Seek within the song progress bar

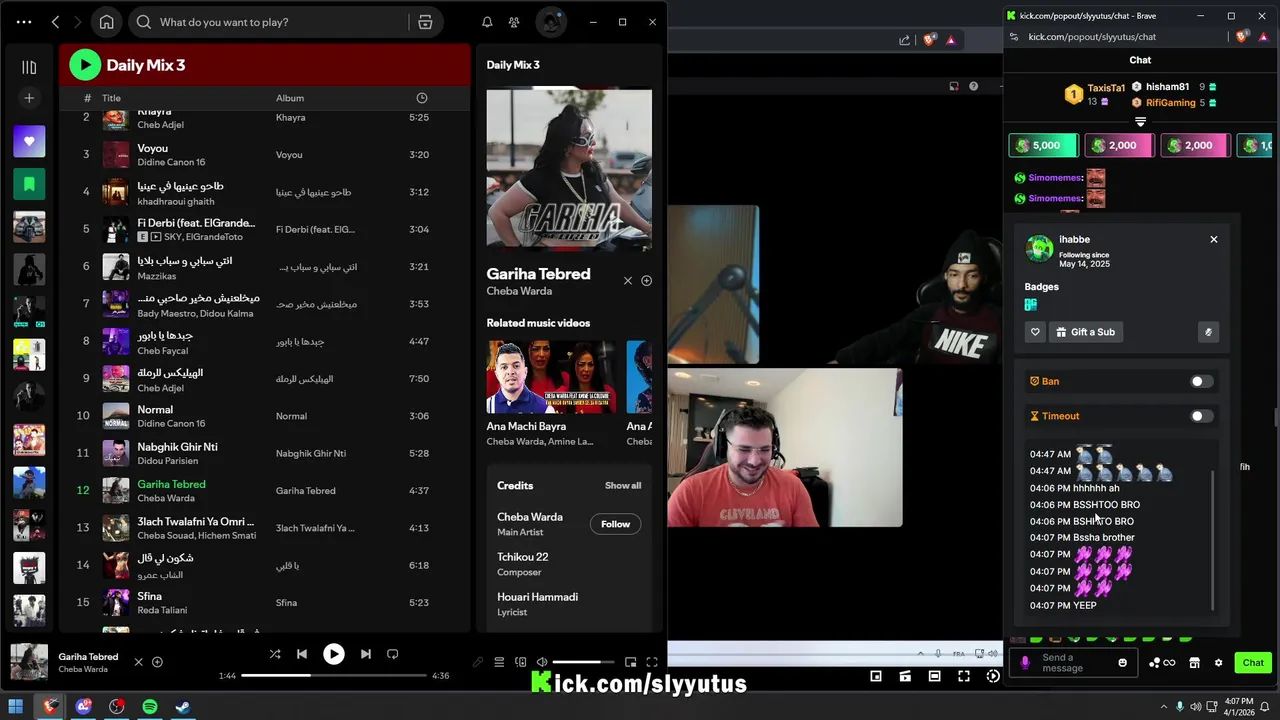[333, 676]
